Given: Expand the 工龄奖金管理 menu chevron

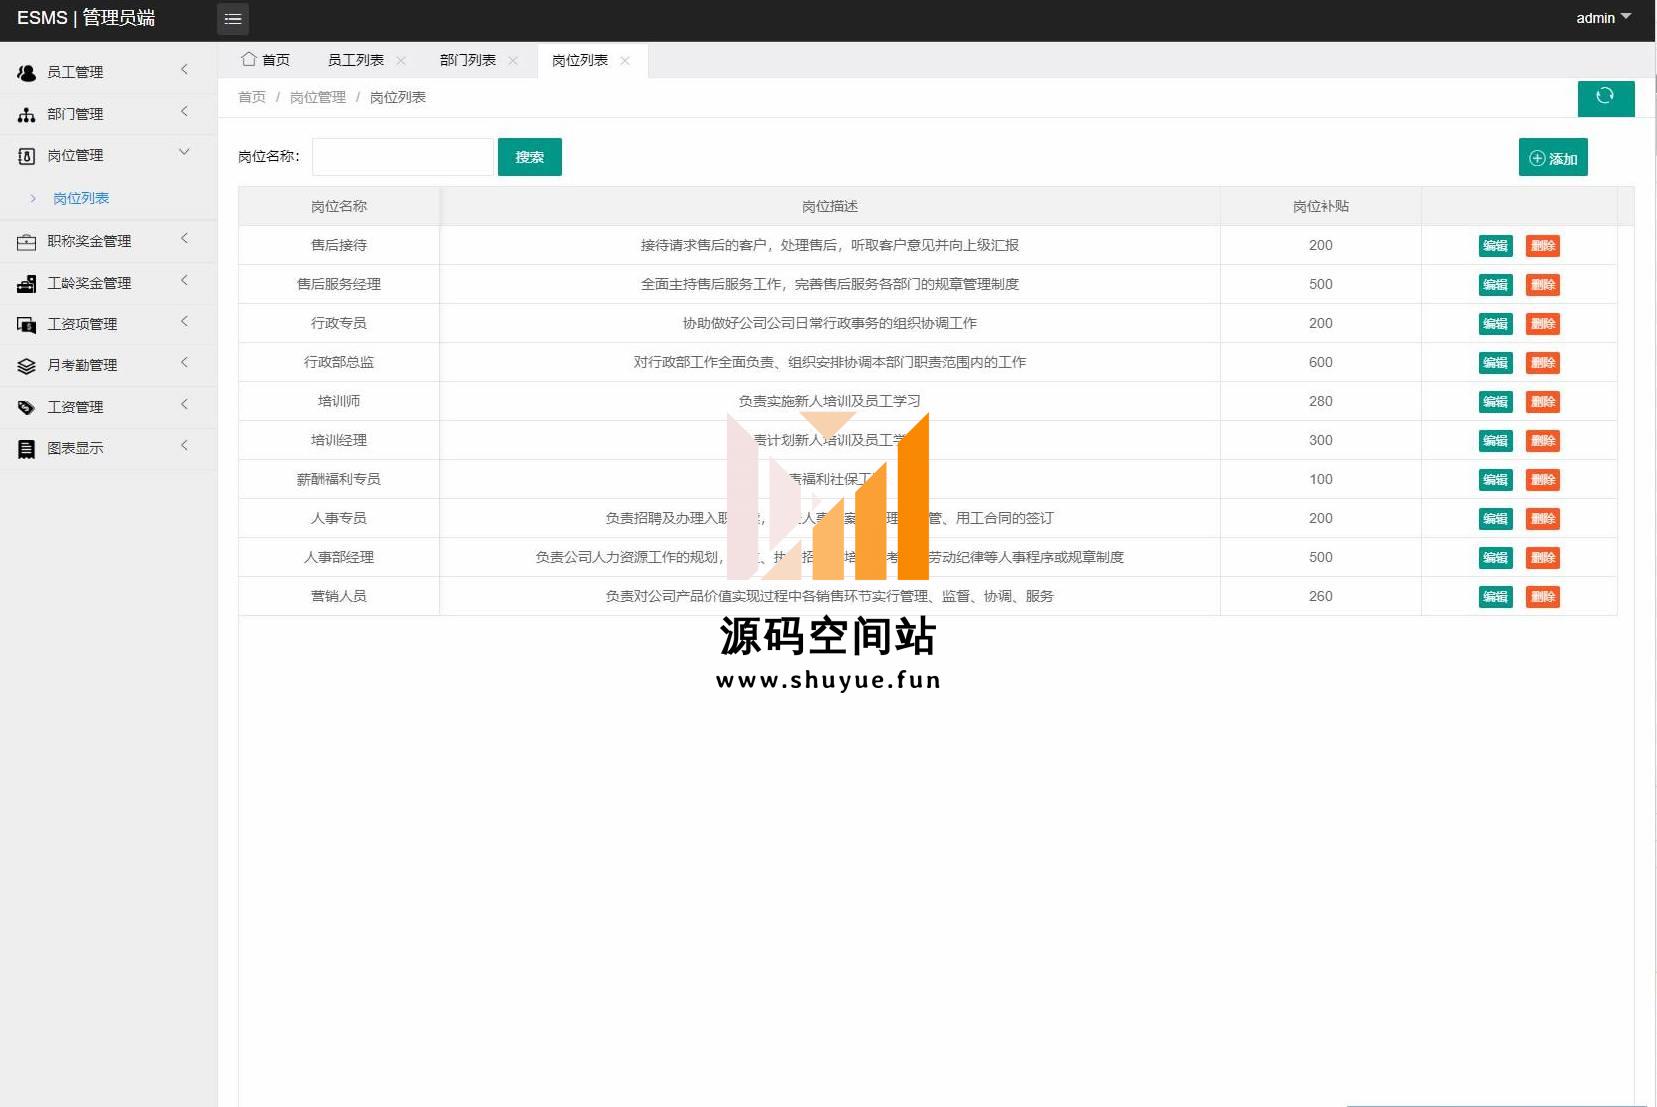Looking at the screenshot, I should click(184, 280).
